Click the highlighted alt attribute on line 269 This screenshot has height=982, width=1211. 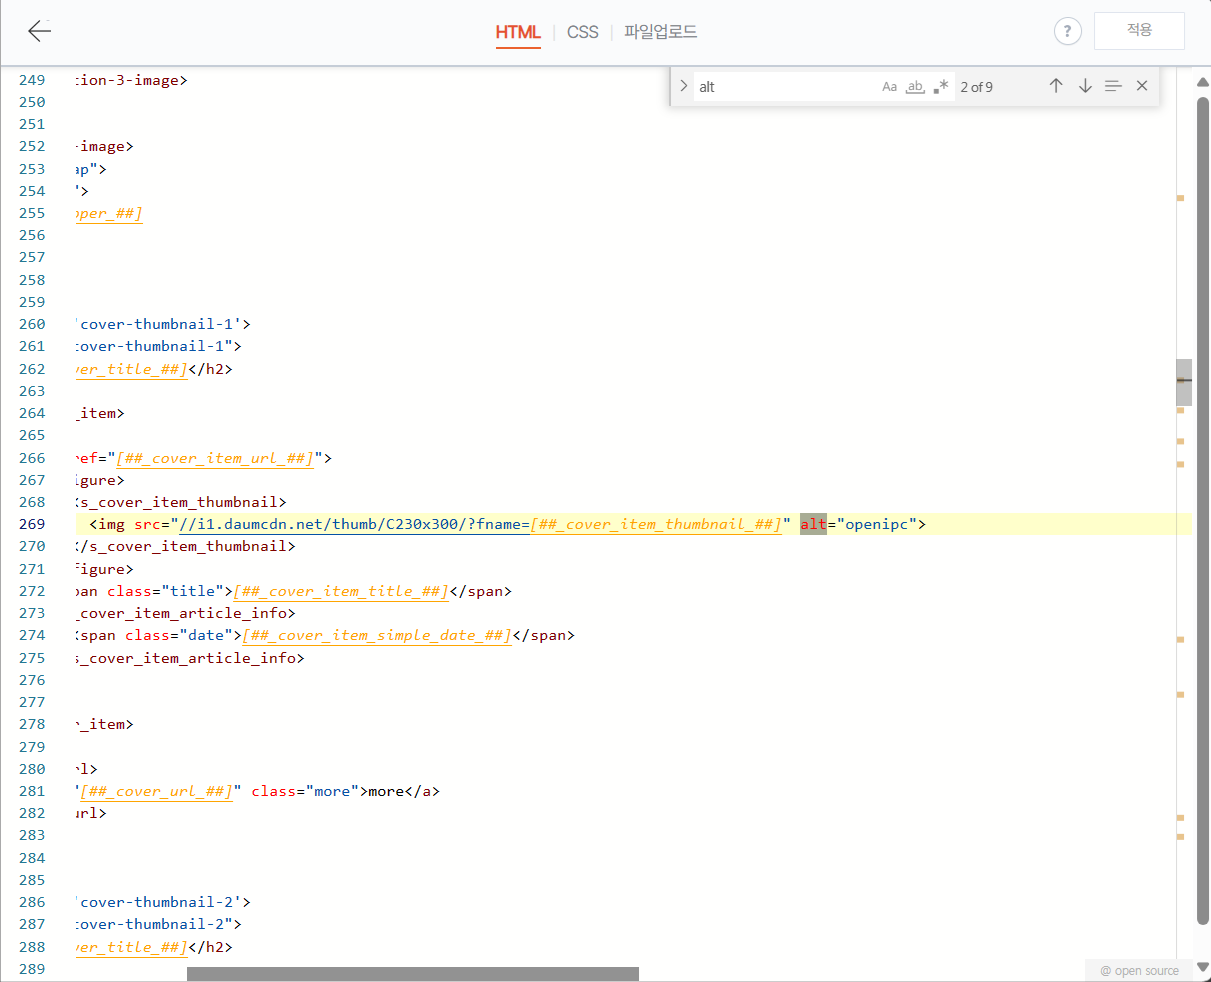(813, 524)
